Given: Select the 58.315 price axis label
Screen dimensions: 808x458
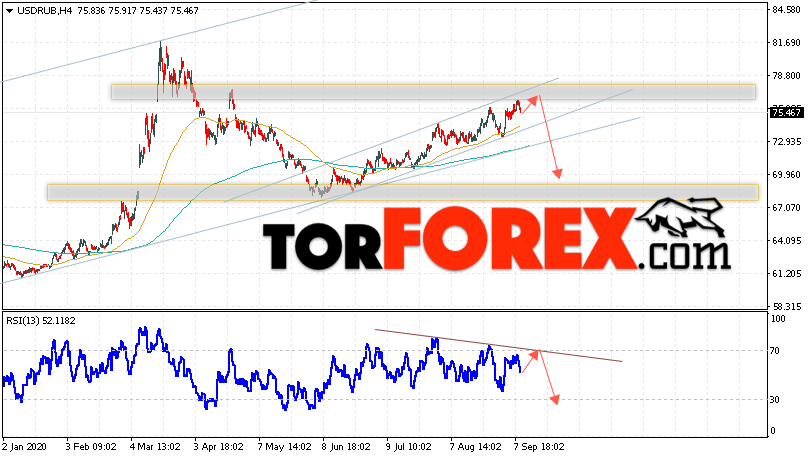Looking at the screenshot, I should point(786,307).
